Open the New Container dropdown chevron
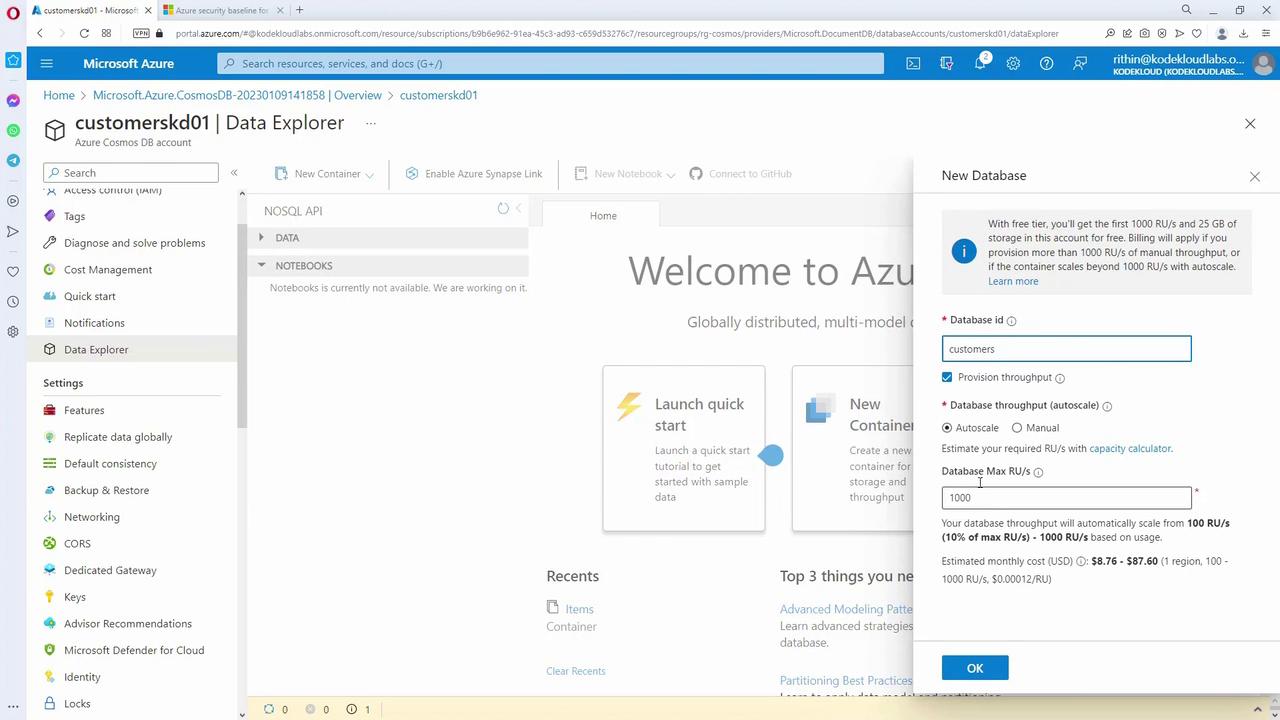 (x=369, y=175)
